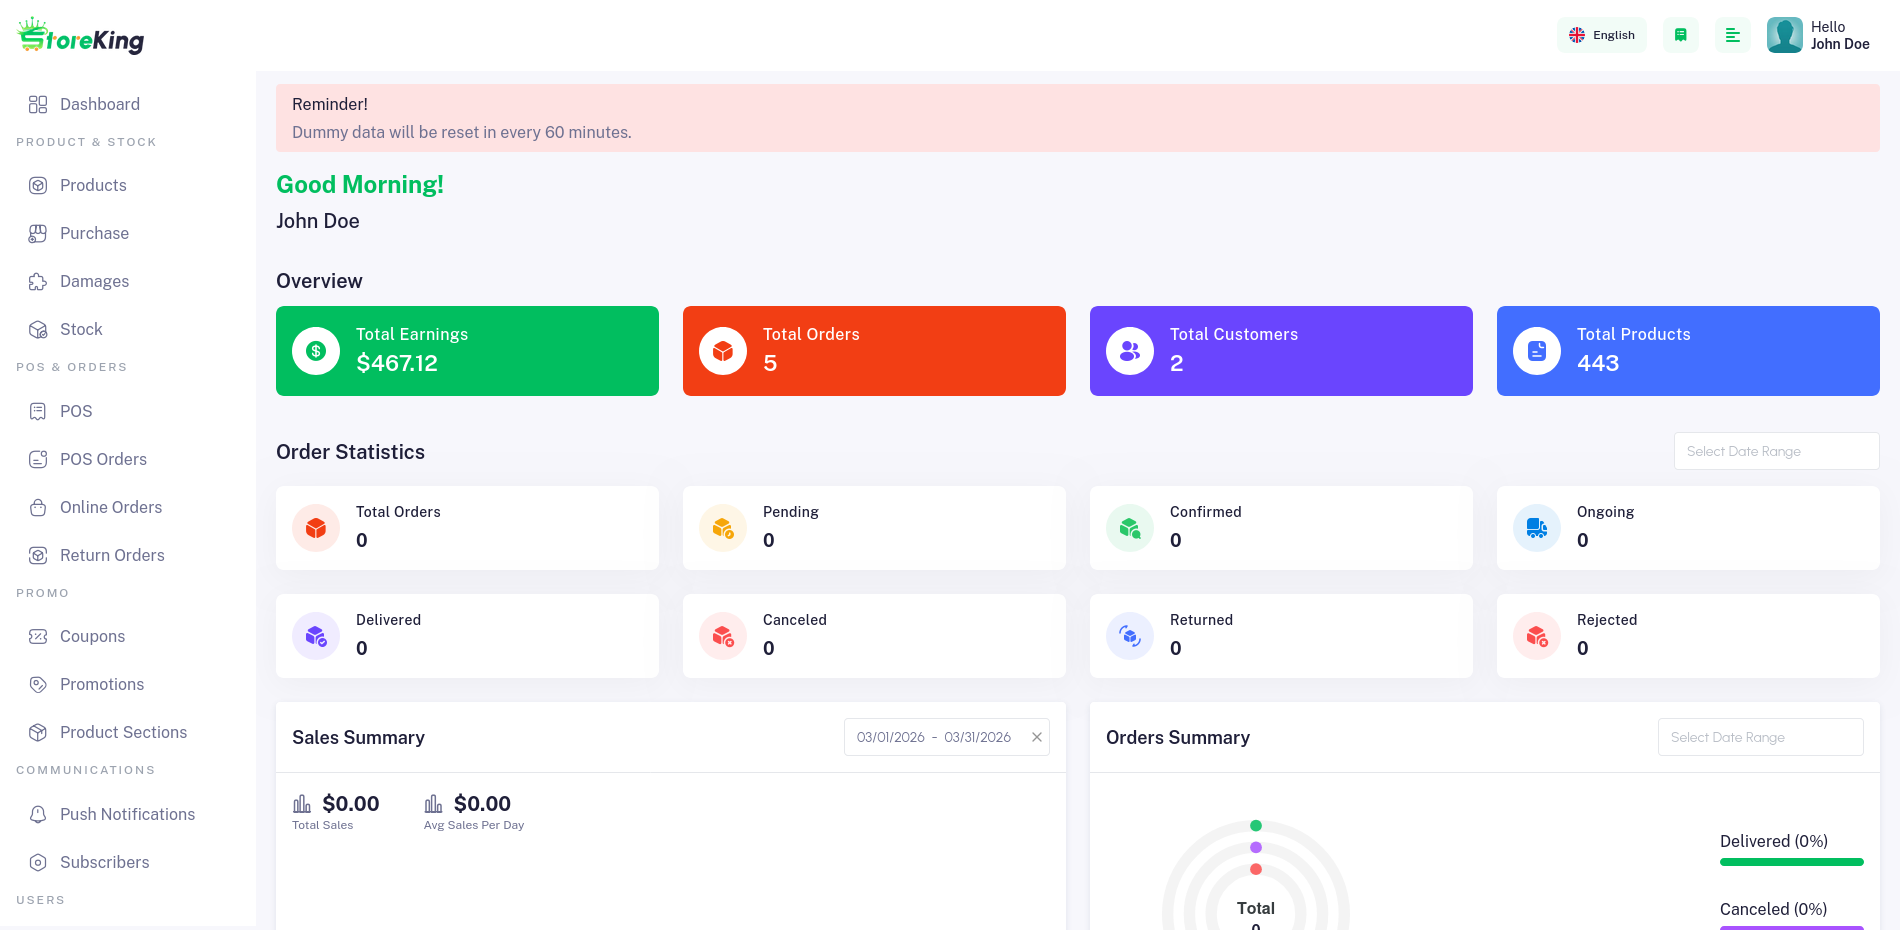Viewport: 1900px width, 930px height.
Task: Click the Ongoing orders truck icon
Action: pos(1537,528)
